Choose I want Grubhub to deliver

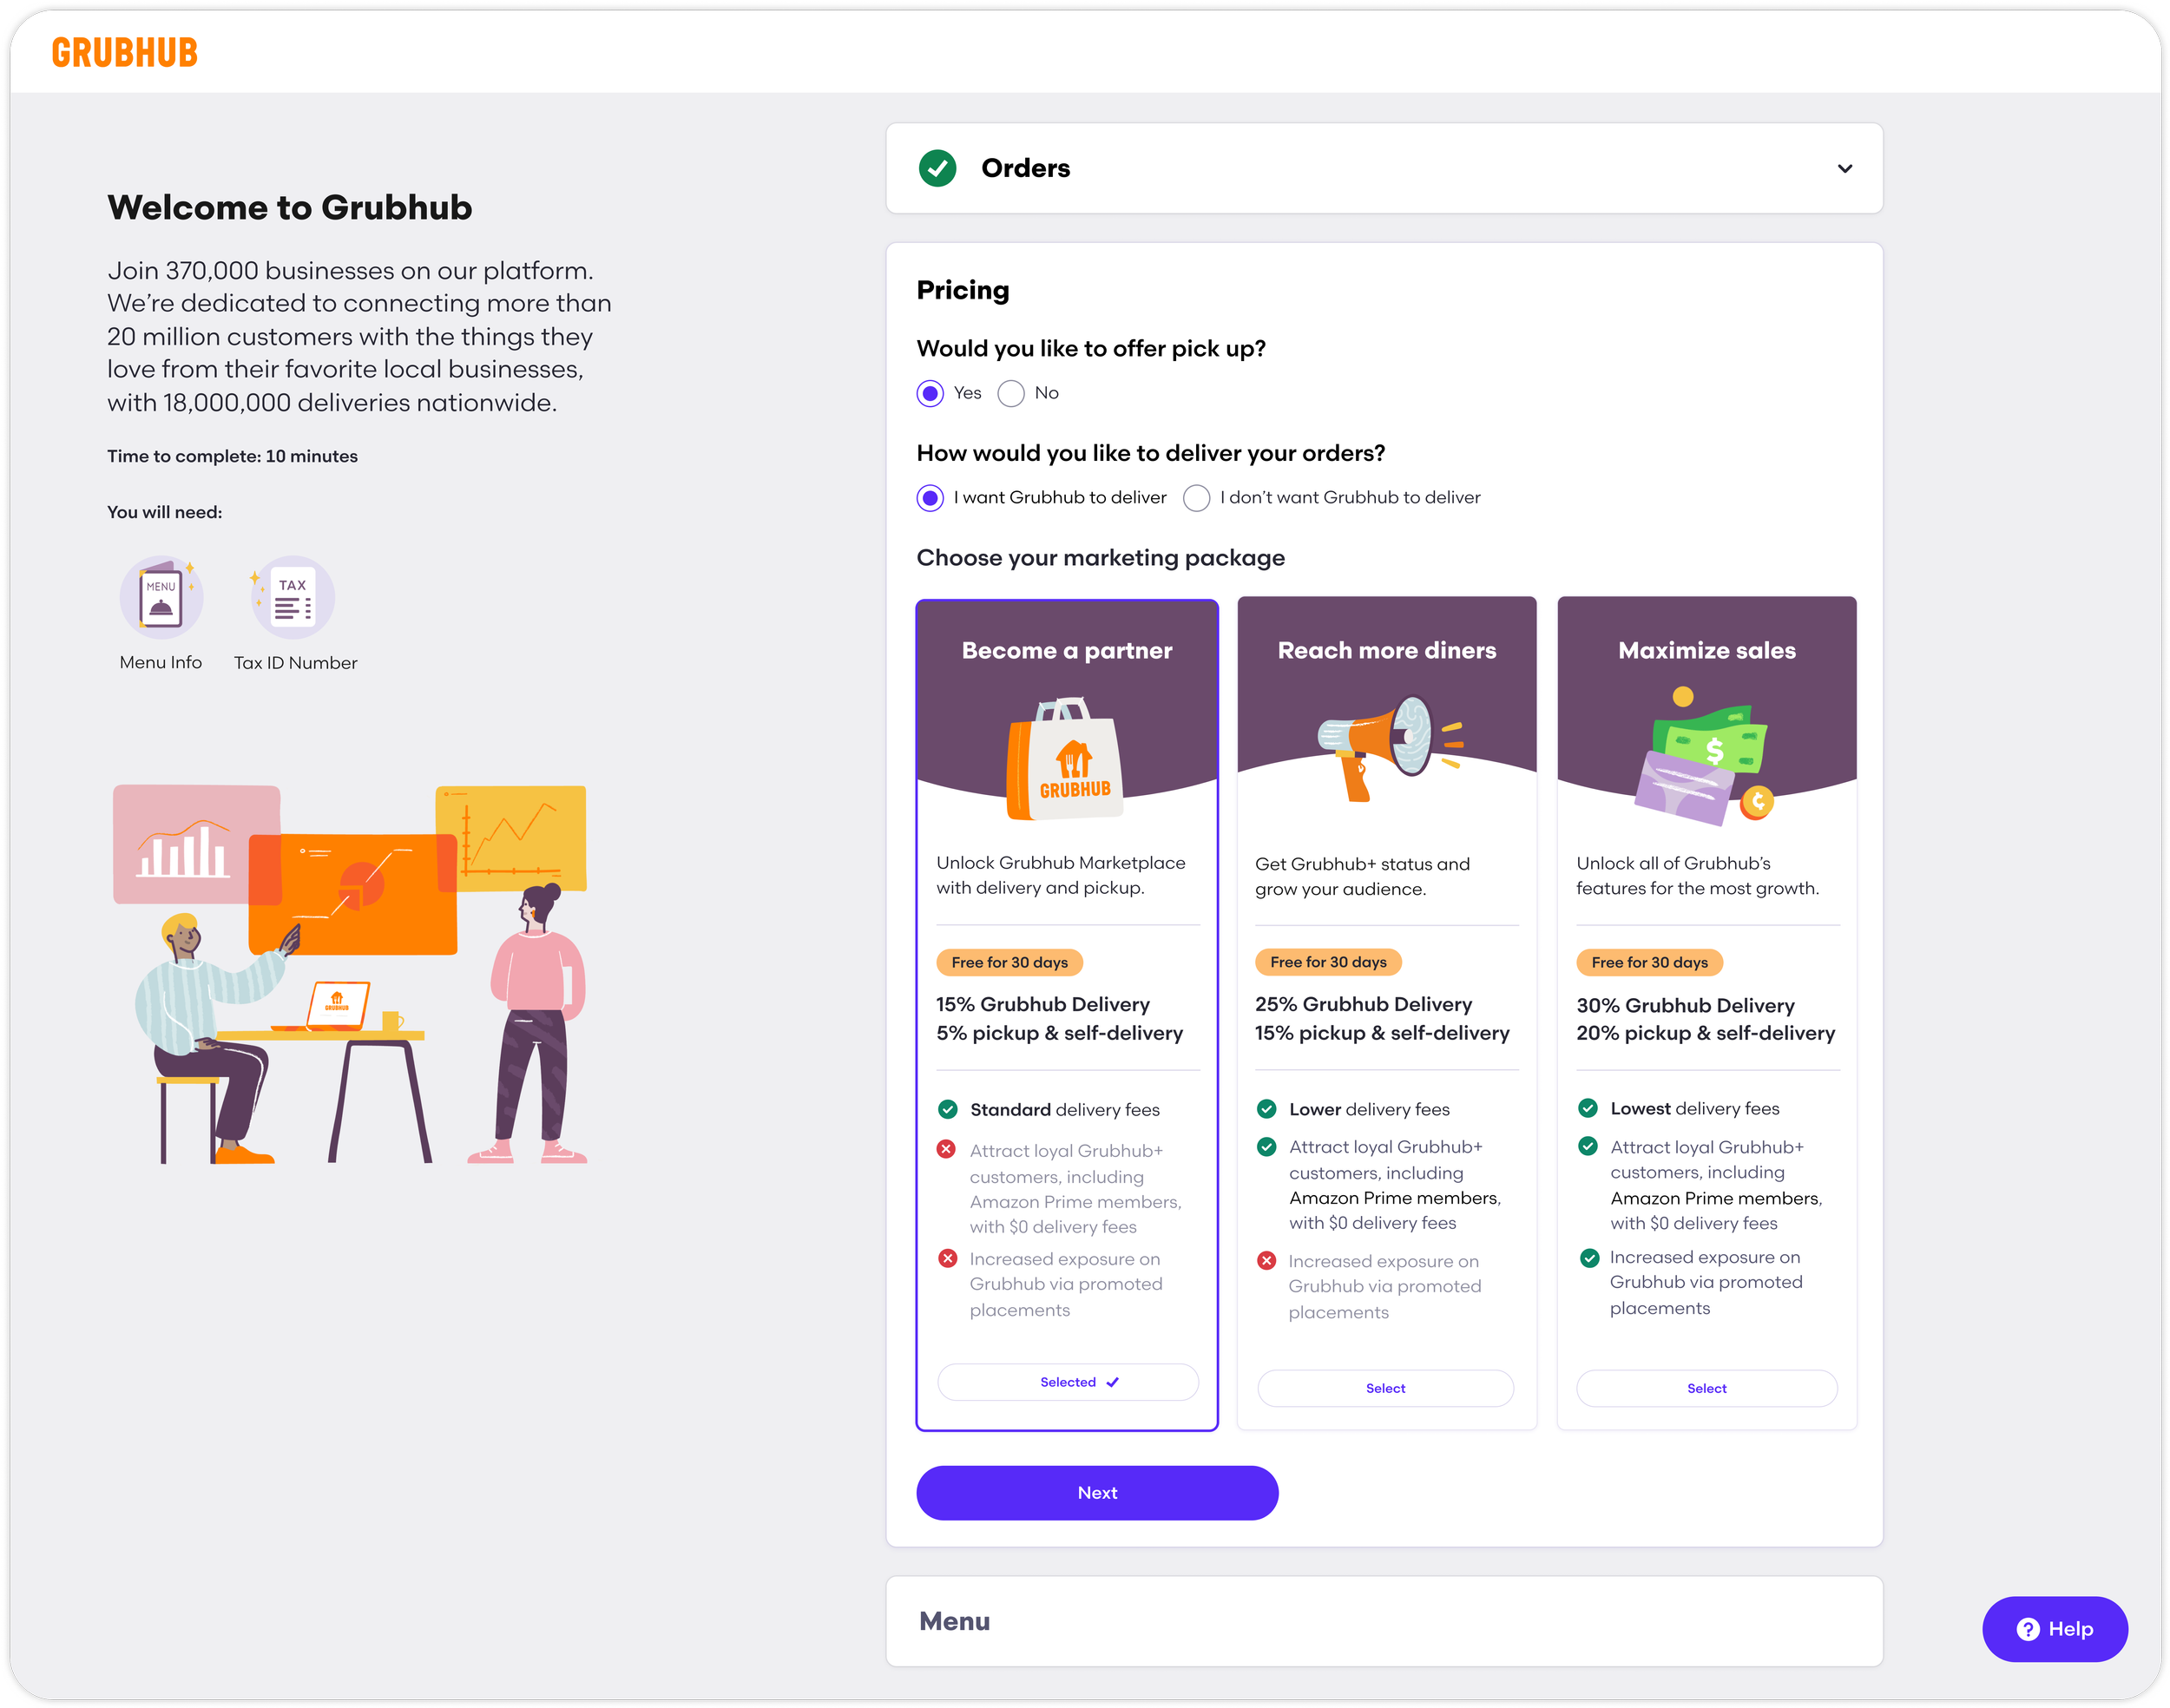click(930, 498)
